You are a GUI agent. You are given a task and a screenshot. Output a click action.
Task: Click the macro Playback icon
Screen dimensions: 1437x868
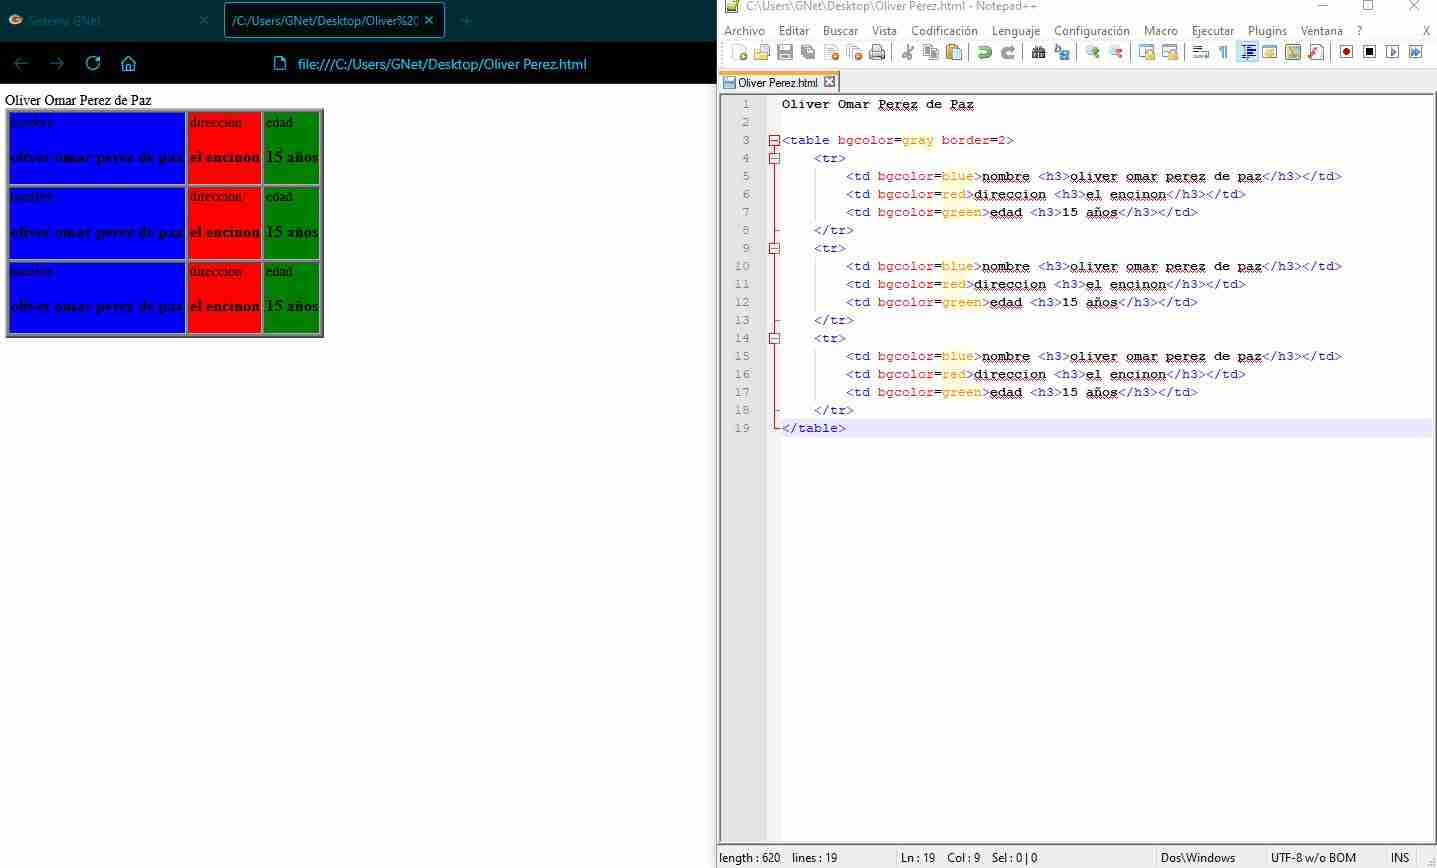[x=1392, y=52]
